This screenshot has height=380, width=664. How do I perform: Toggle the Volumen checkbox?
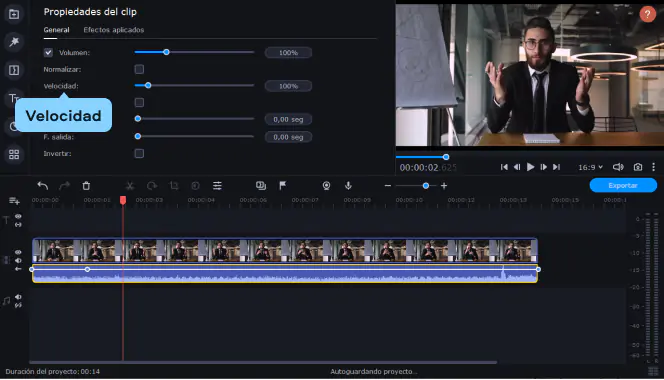tap(48, 53)
